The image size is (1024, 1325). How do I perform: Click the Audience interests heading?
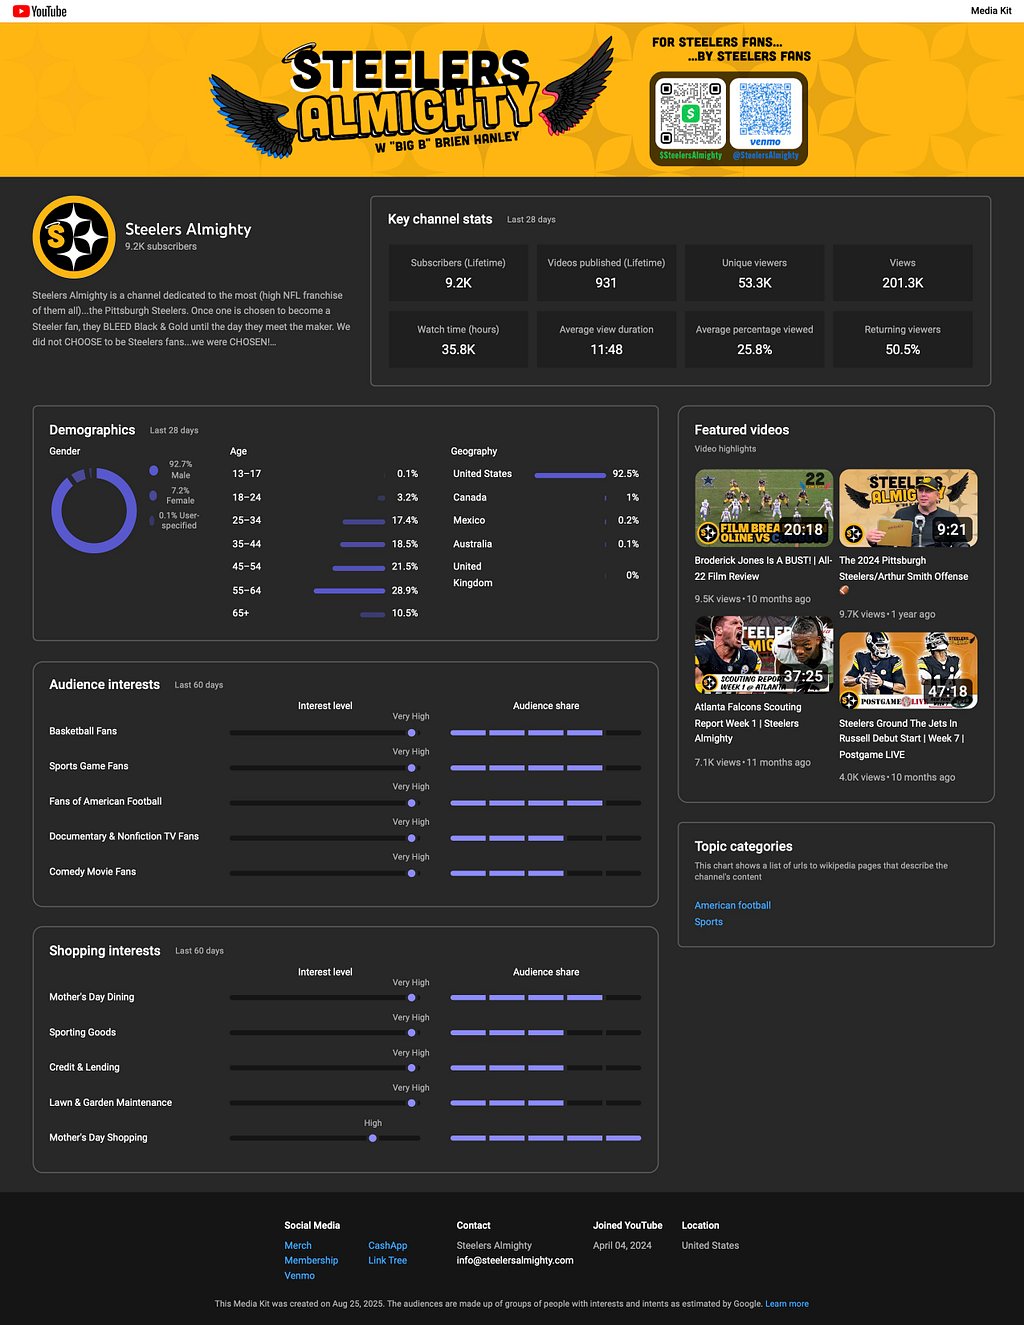104,684
